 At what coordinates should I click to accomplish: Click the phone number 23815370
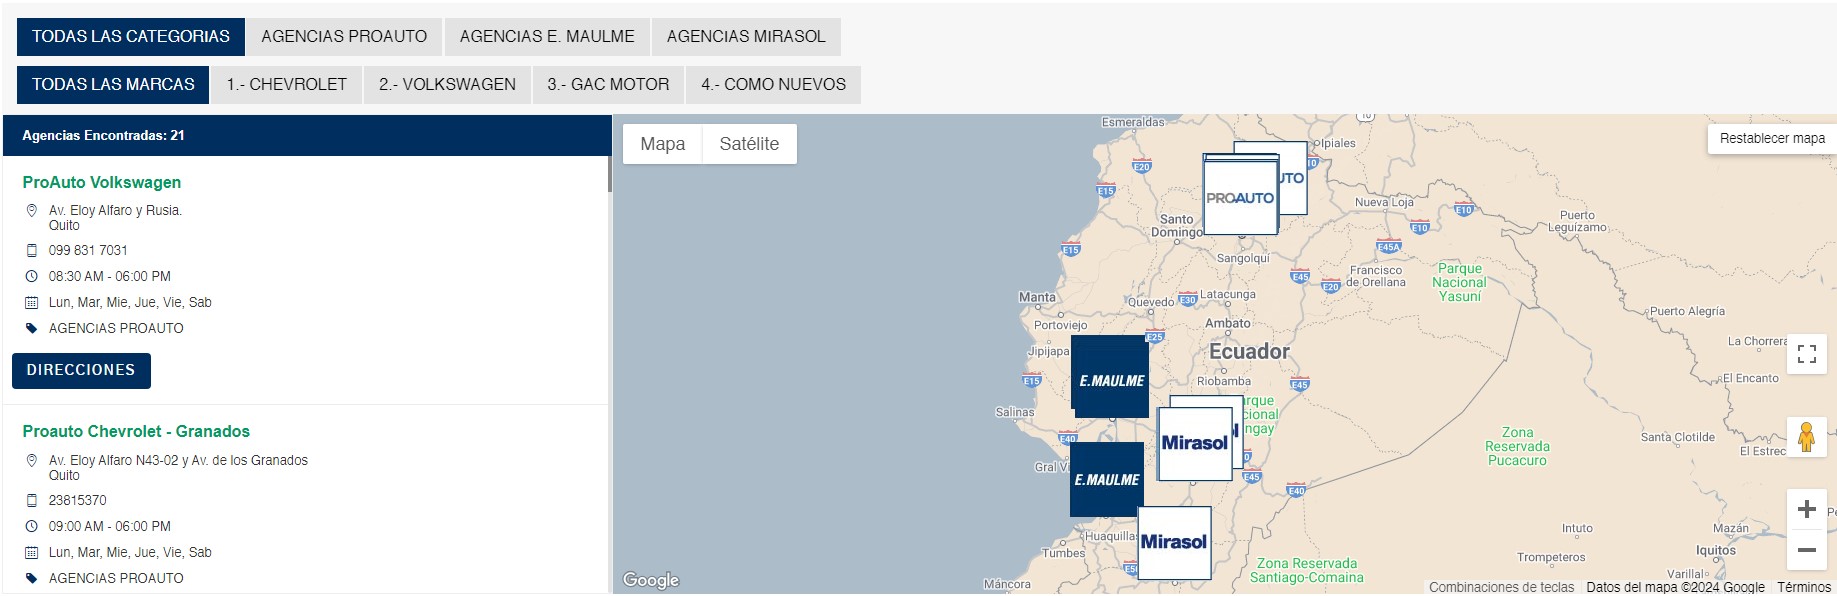pos(77,500)
